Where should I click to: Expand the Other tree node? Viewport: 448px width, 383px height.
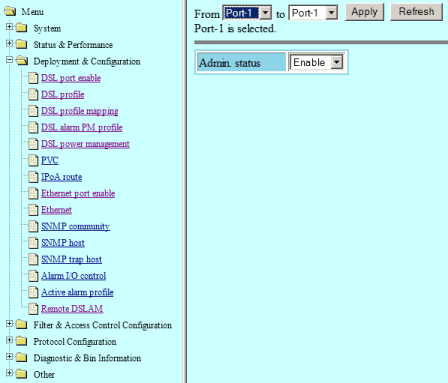coord(9,373)
